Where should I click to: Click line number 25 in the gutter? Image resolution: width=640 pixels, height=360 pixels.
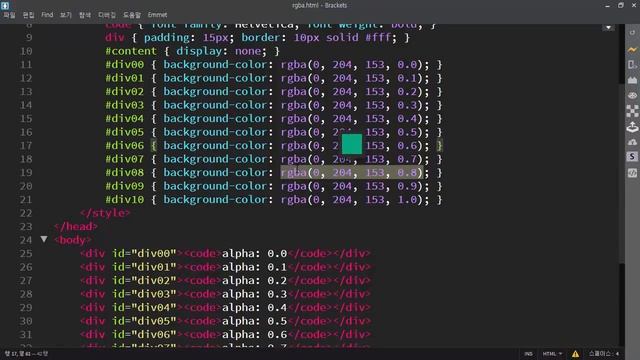tap(26, 253)
